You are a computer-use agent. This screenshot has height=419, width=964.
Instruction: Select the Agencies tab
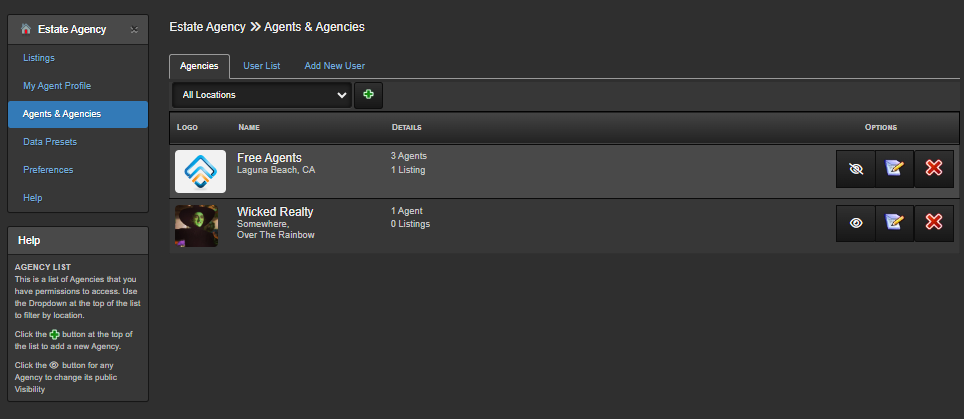[x=199, y=66]
